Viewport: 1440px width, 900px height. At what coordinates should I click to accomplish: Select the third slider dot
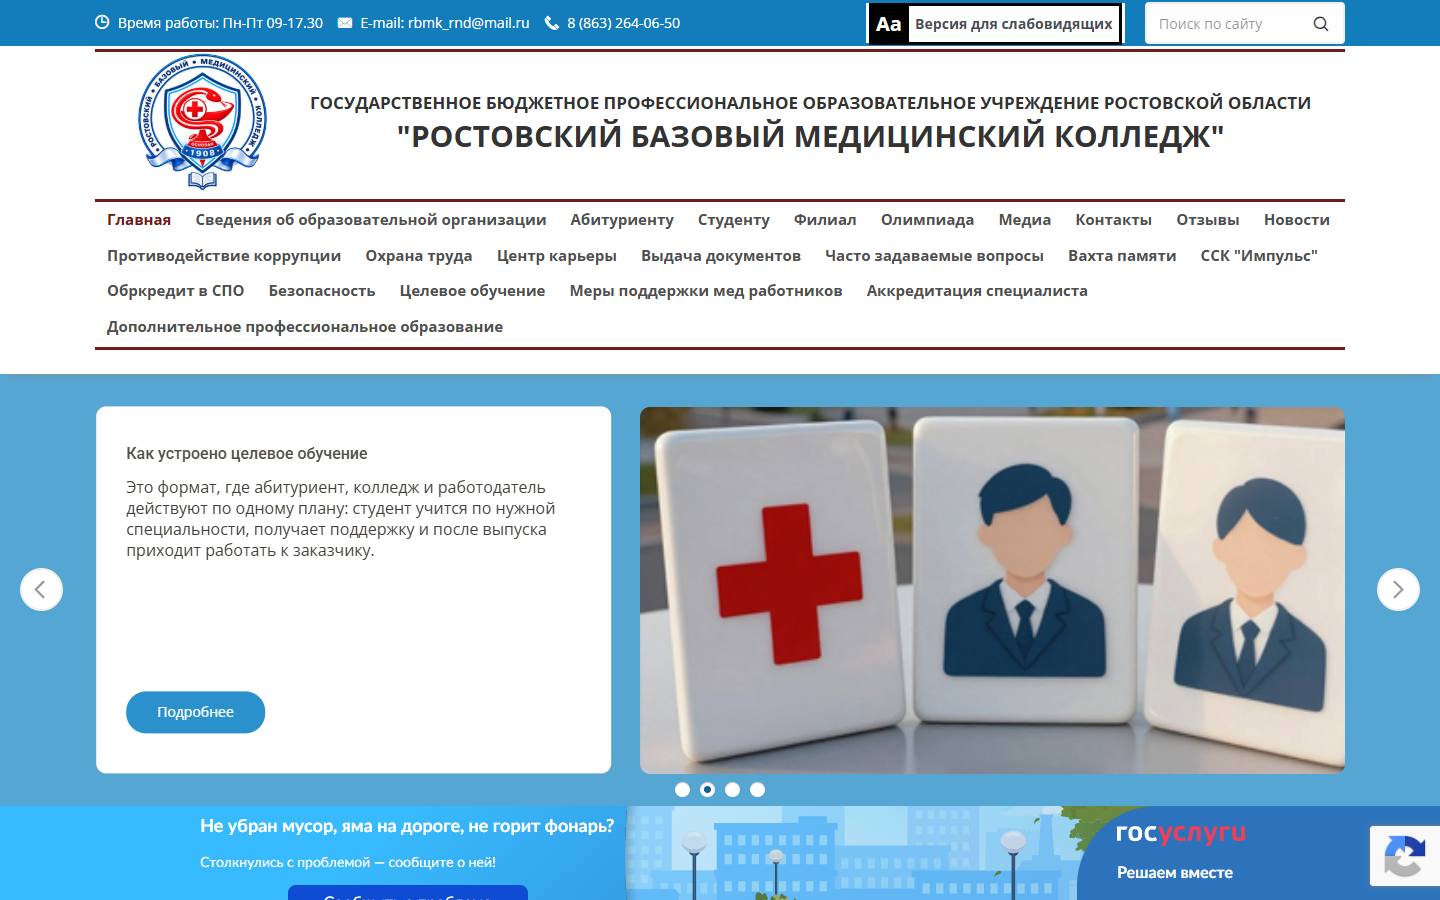(732, 790)
